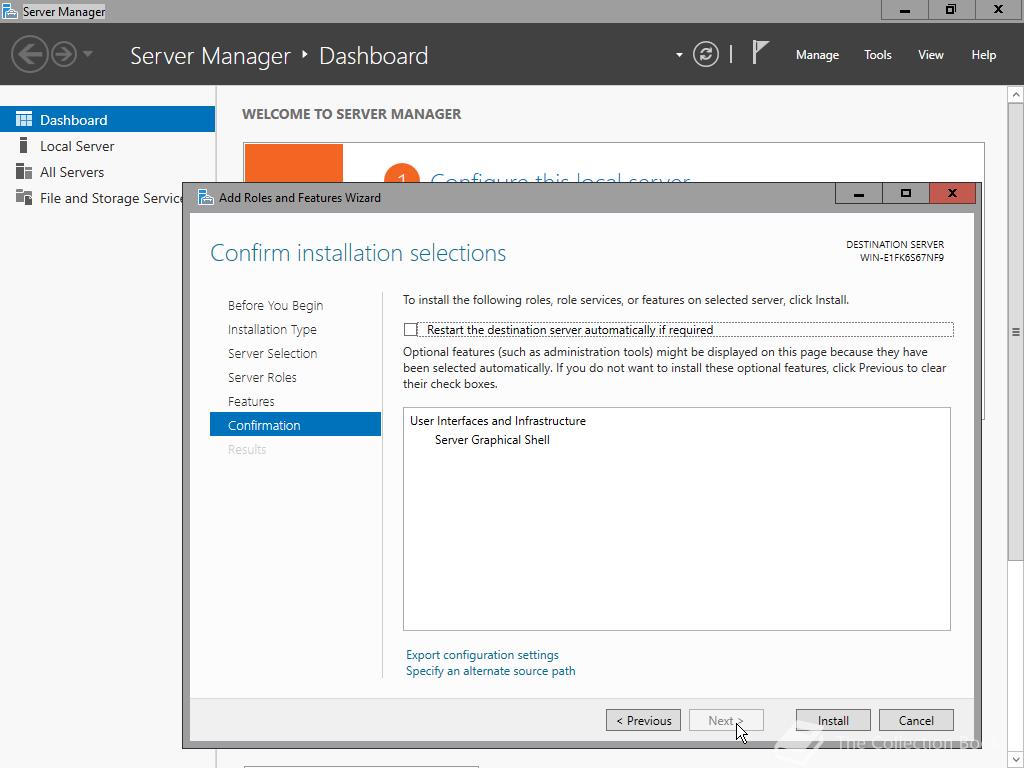Viewport: 1024px width, 768px height.
Task: Open the notifications flag icon
Action: click(760, 53)
